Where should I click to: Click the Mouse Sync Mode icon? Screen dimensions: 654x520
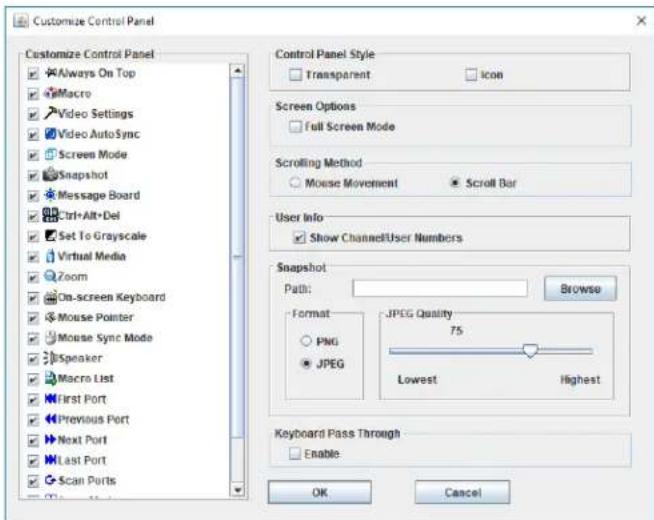tap(50, 338)
